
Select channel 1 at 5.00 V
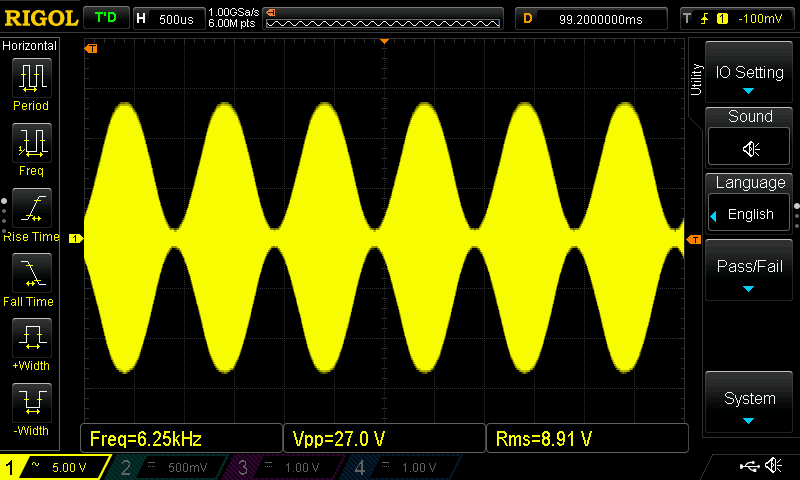click(x=54, y=467)
